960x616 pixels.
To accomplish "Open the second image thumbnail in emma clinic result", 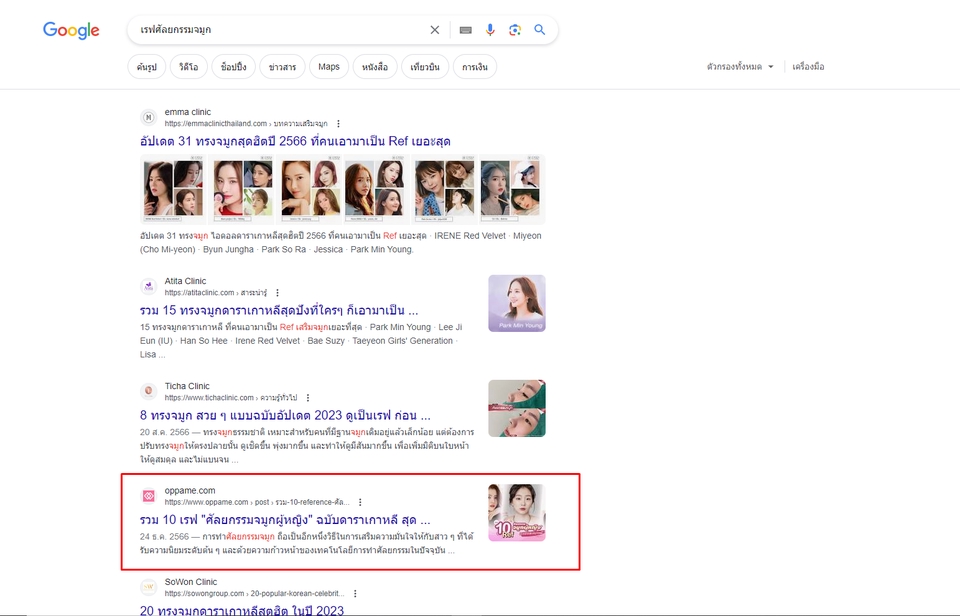I will pos(243,189).
